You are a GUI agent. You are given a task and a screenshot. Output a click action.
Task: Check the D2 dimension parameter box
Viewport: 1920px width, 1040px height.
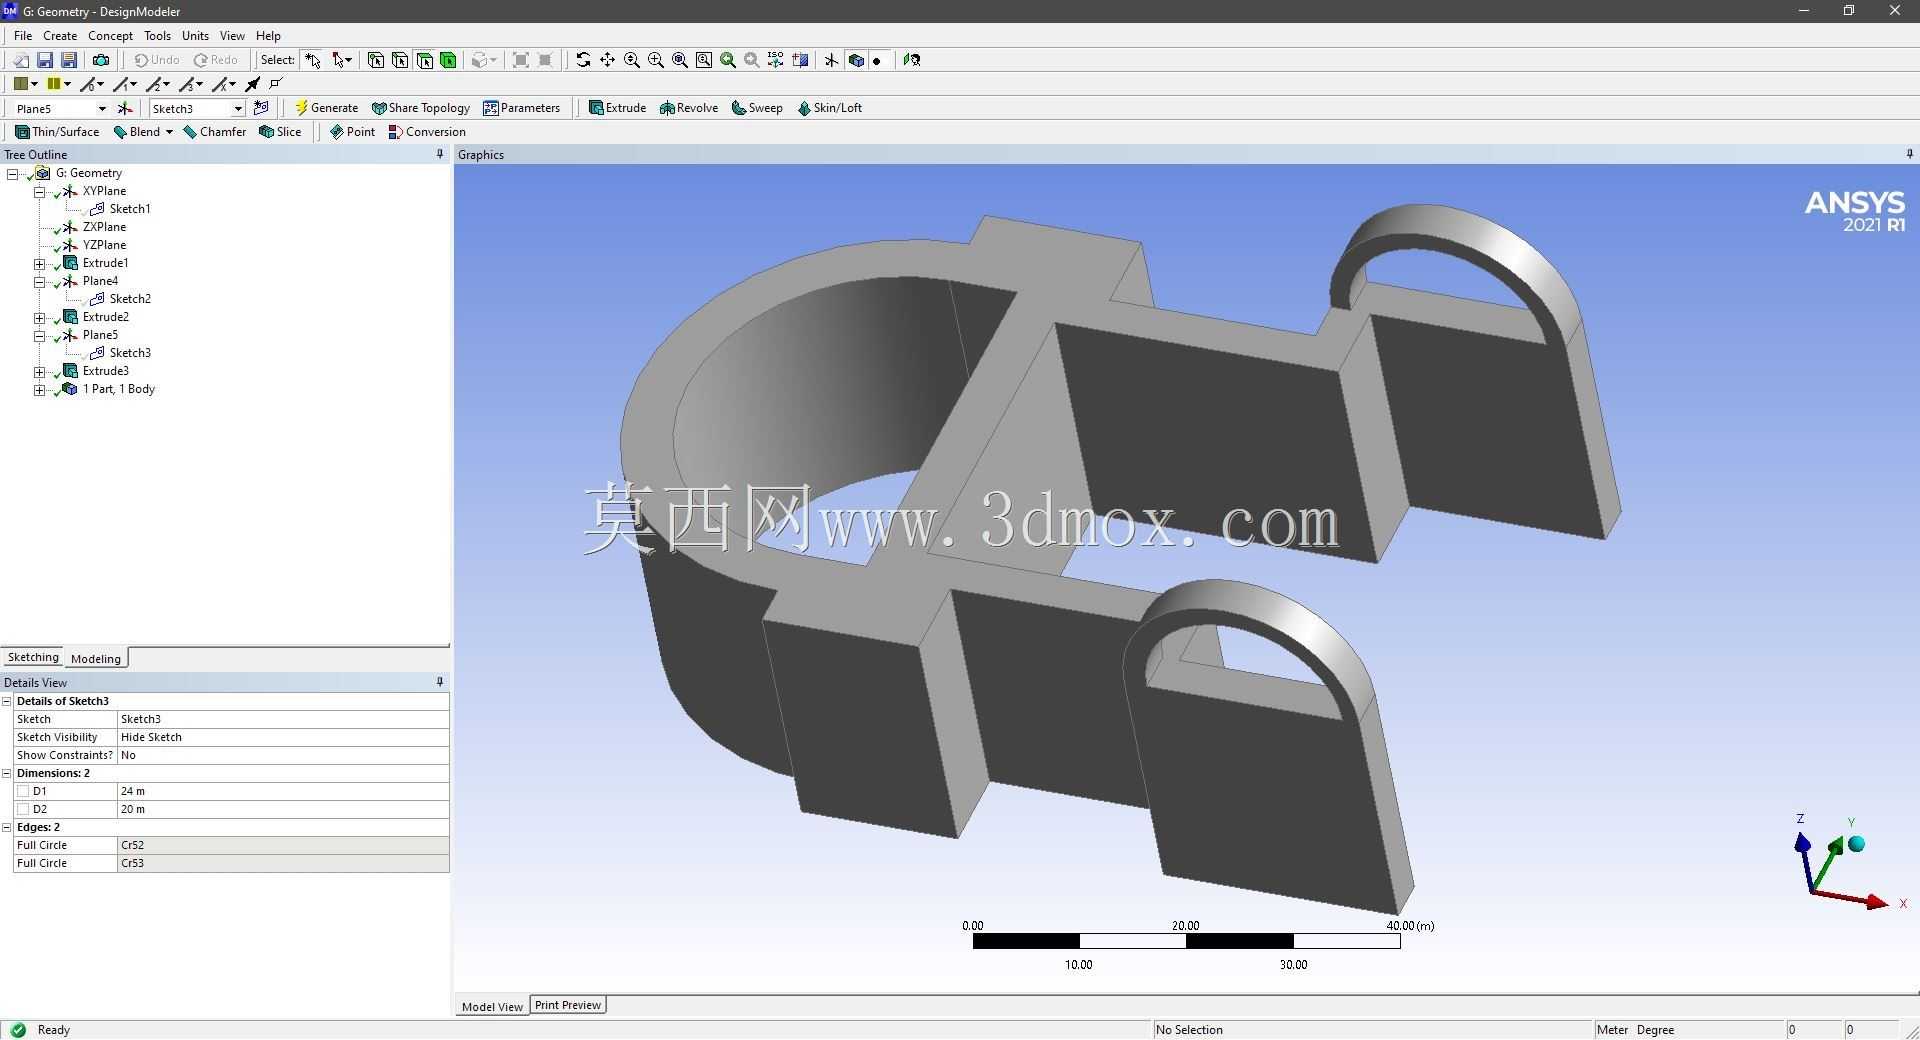point(23,809)
